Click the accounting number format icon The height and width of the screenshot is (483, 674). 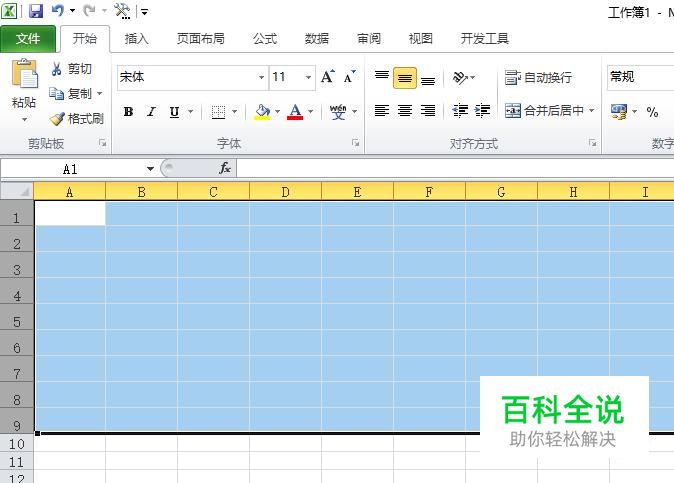click(619, 112)
